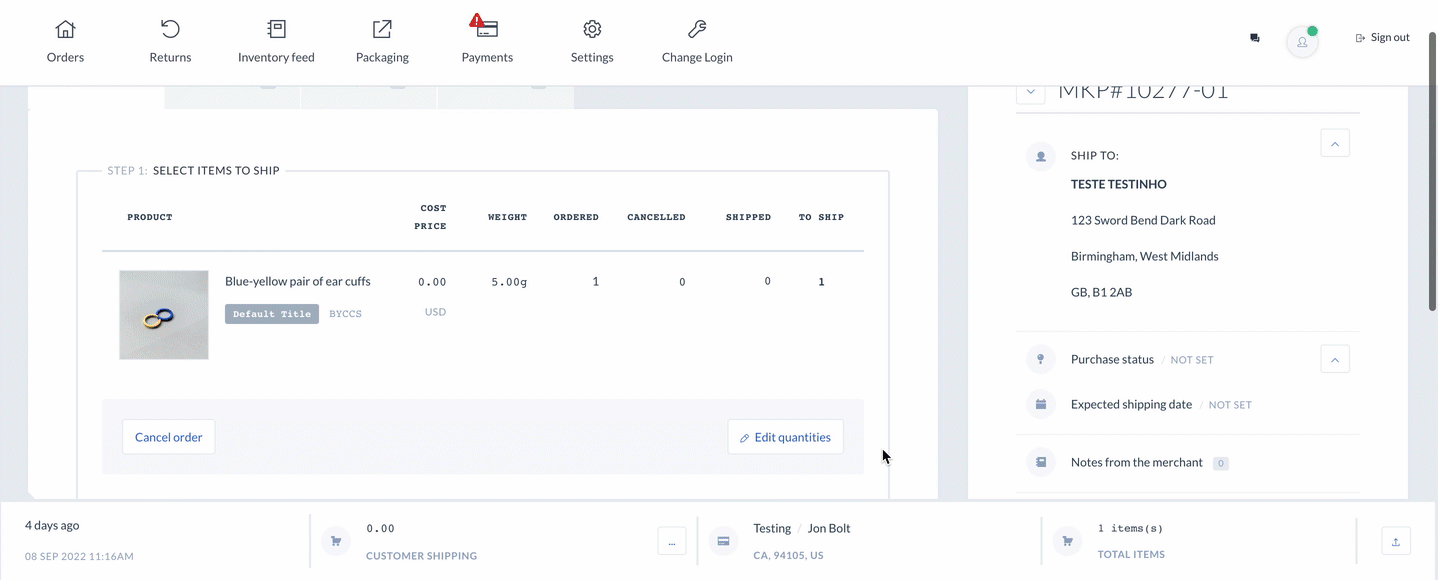Click the 08 SEP 2022 11:16AM timestamp
Screen dimensions: 1438x580
click(x=79, y=556)
